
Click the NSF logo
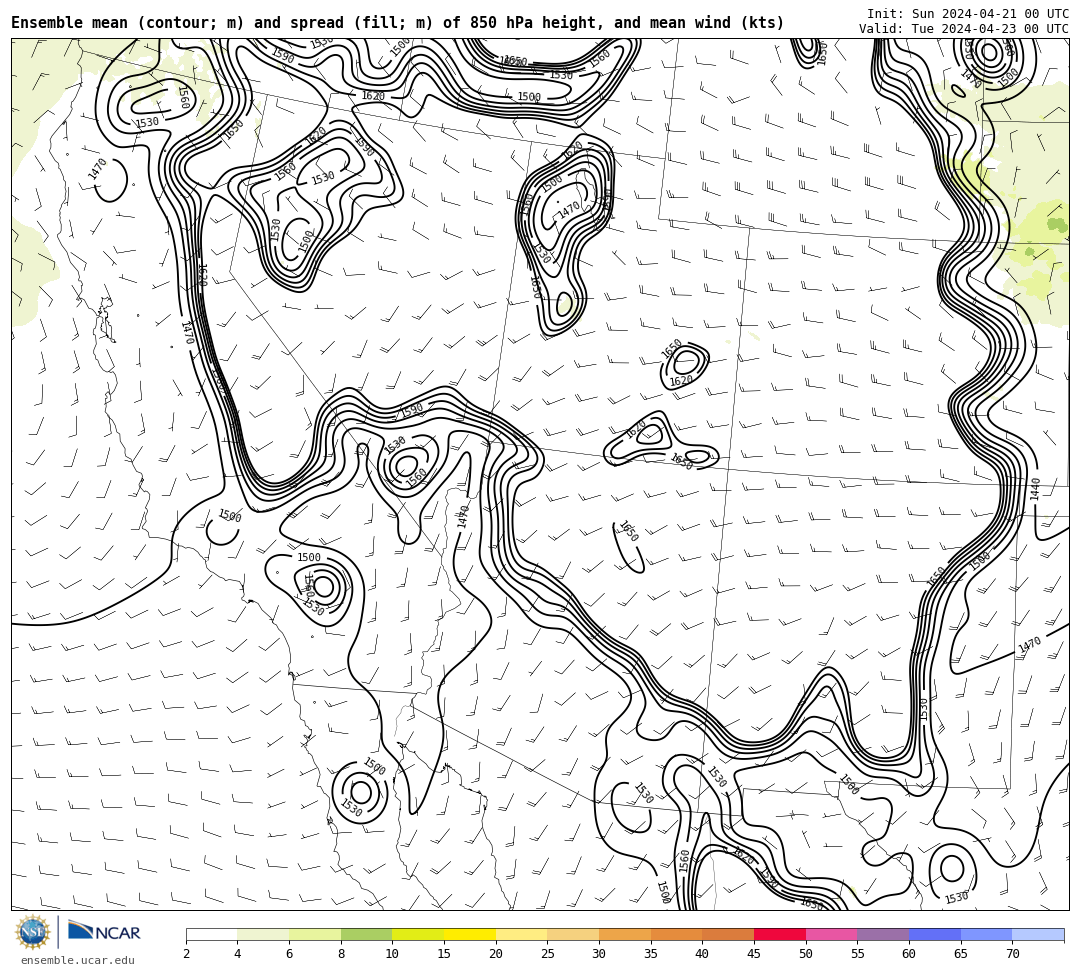pyautogui.click(x=32, y=932)
